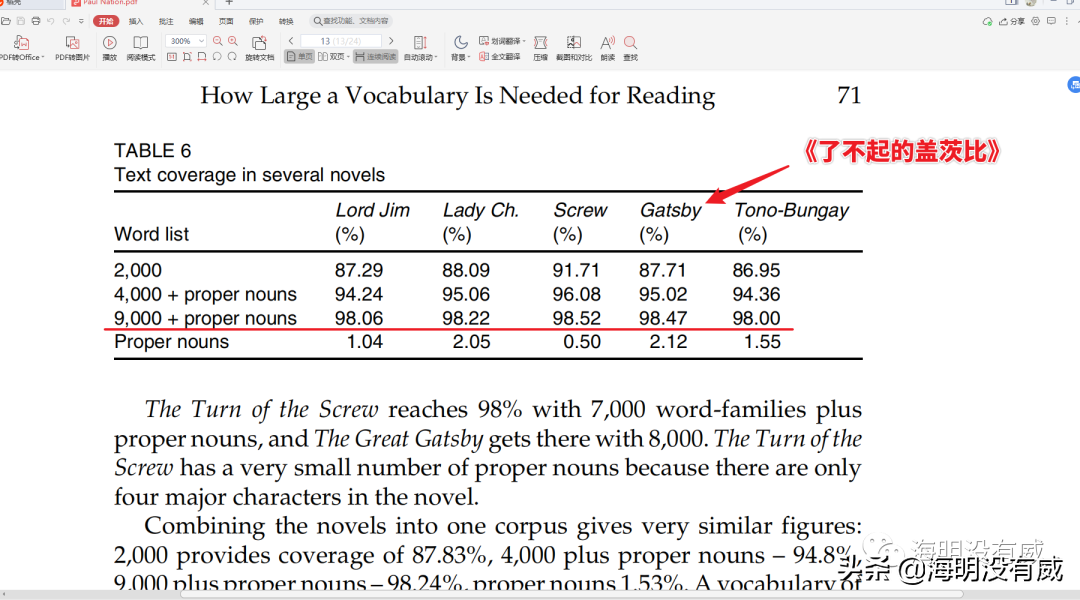
Task: Close the Paul Nation.pdf tab
Action: [x=205, y=3]
